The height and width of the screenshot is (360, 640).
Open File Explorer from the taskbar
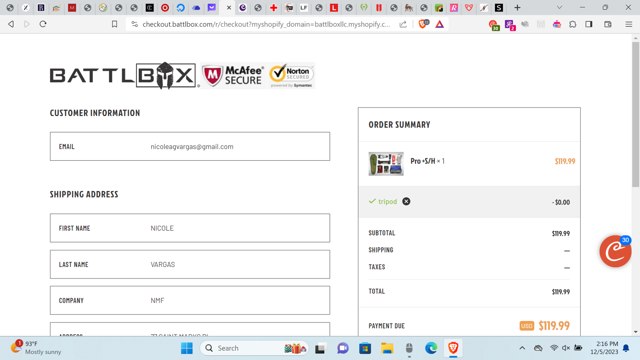coord(387,348)
